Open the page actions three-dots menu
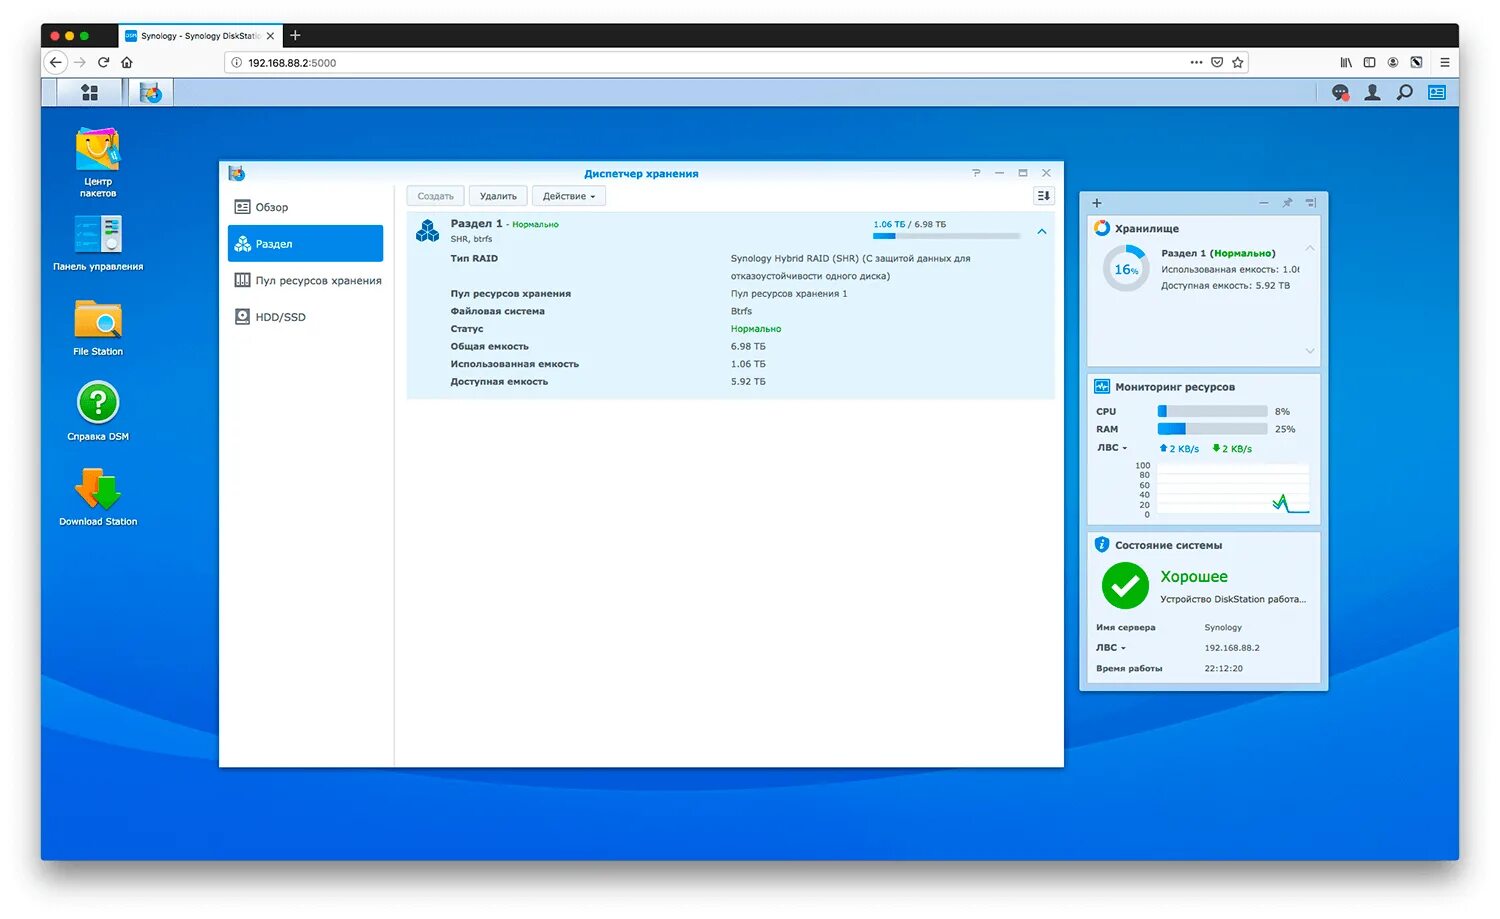1500x919 pixels. click(1196, 62)
